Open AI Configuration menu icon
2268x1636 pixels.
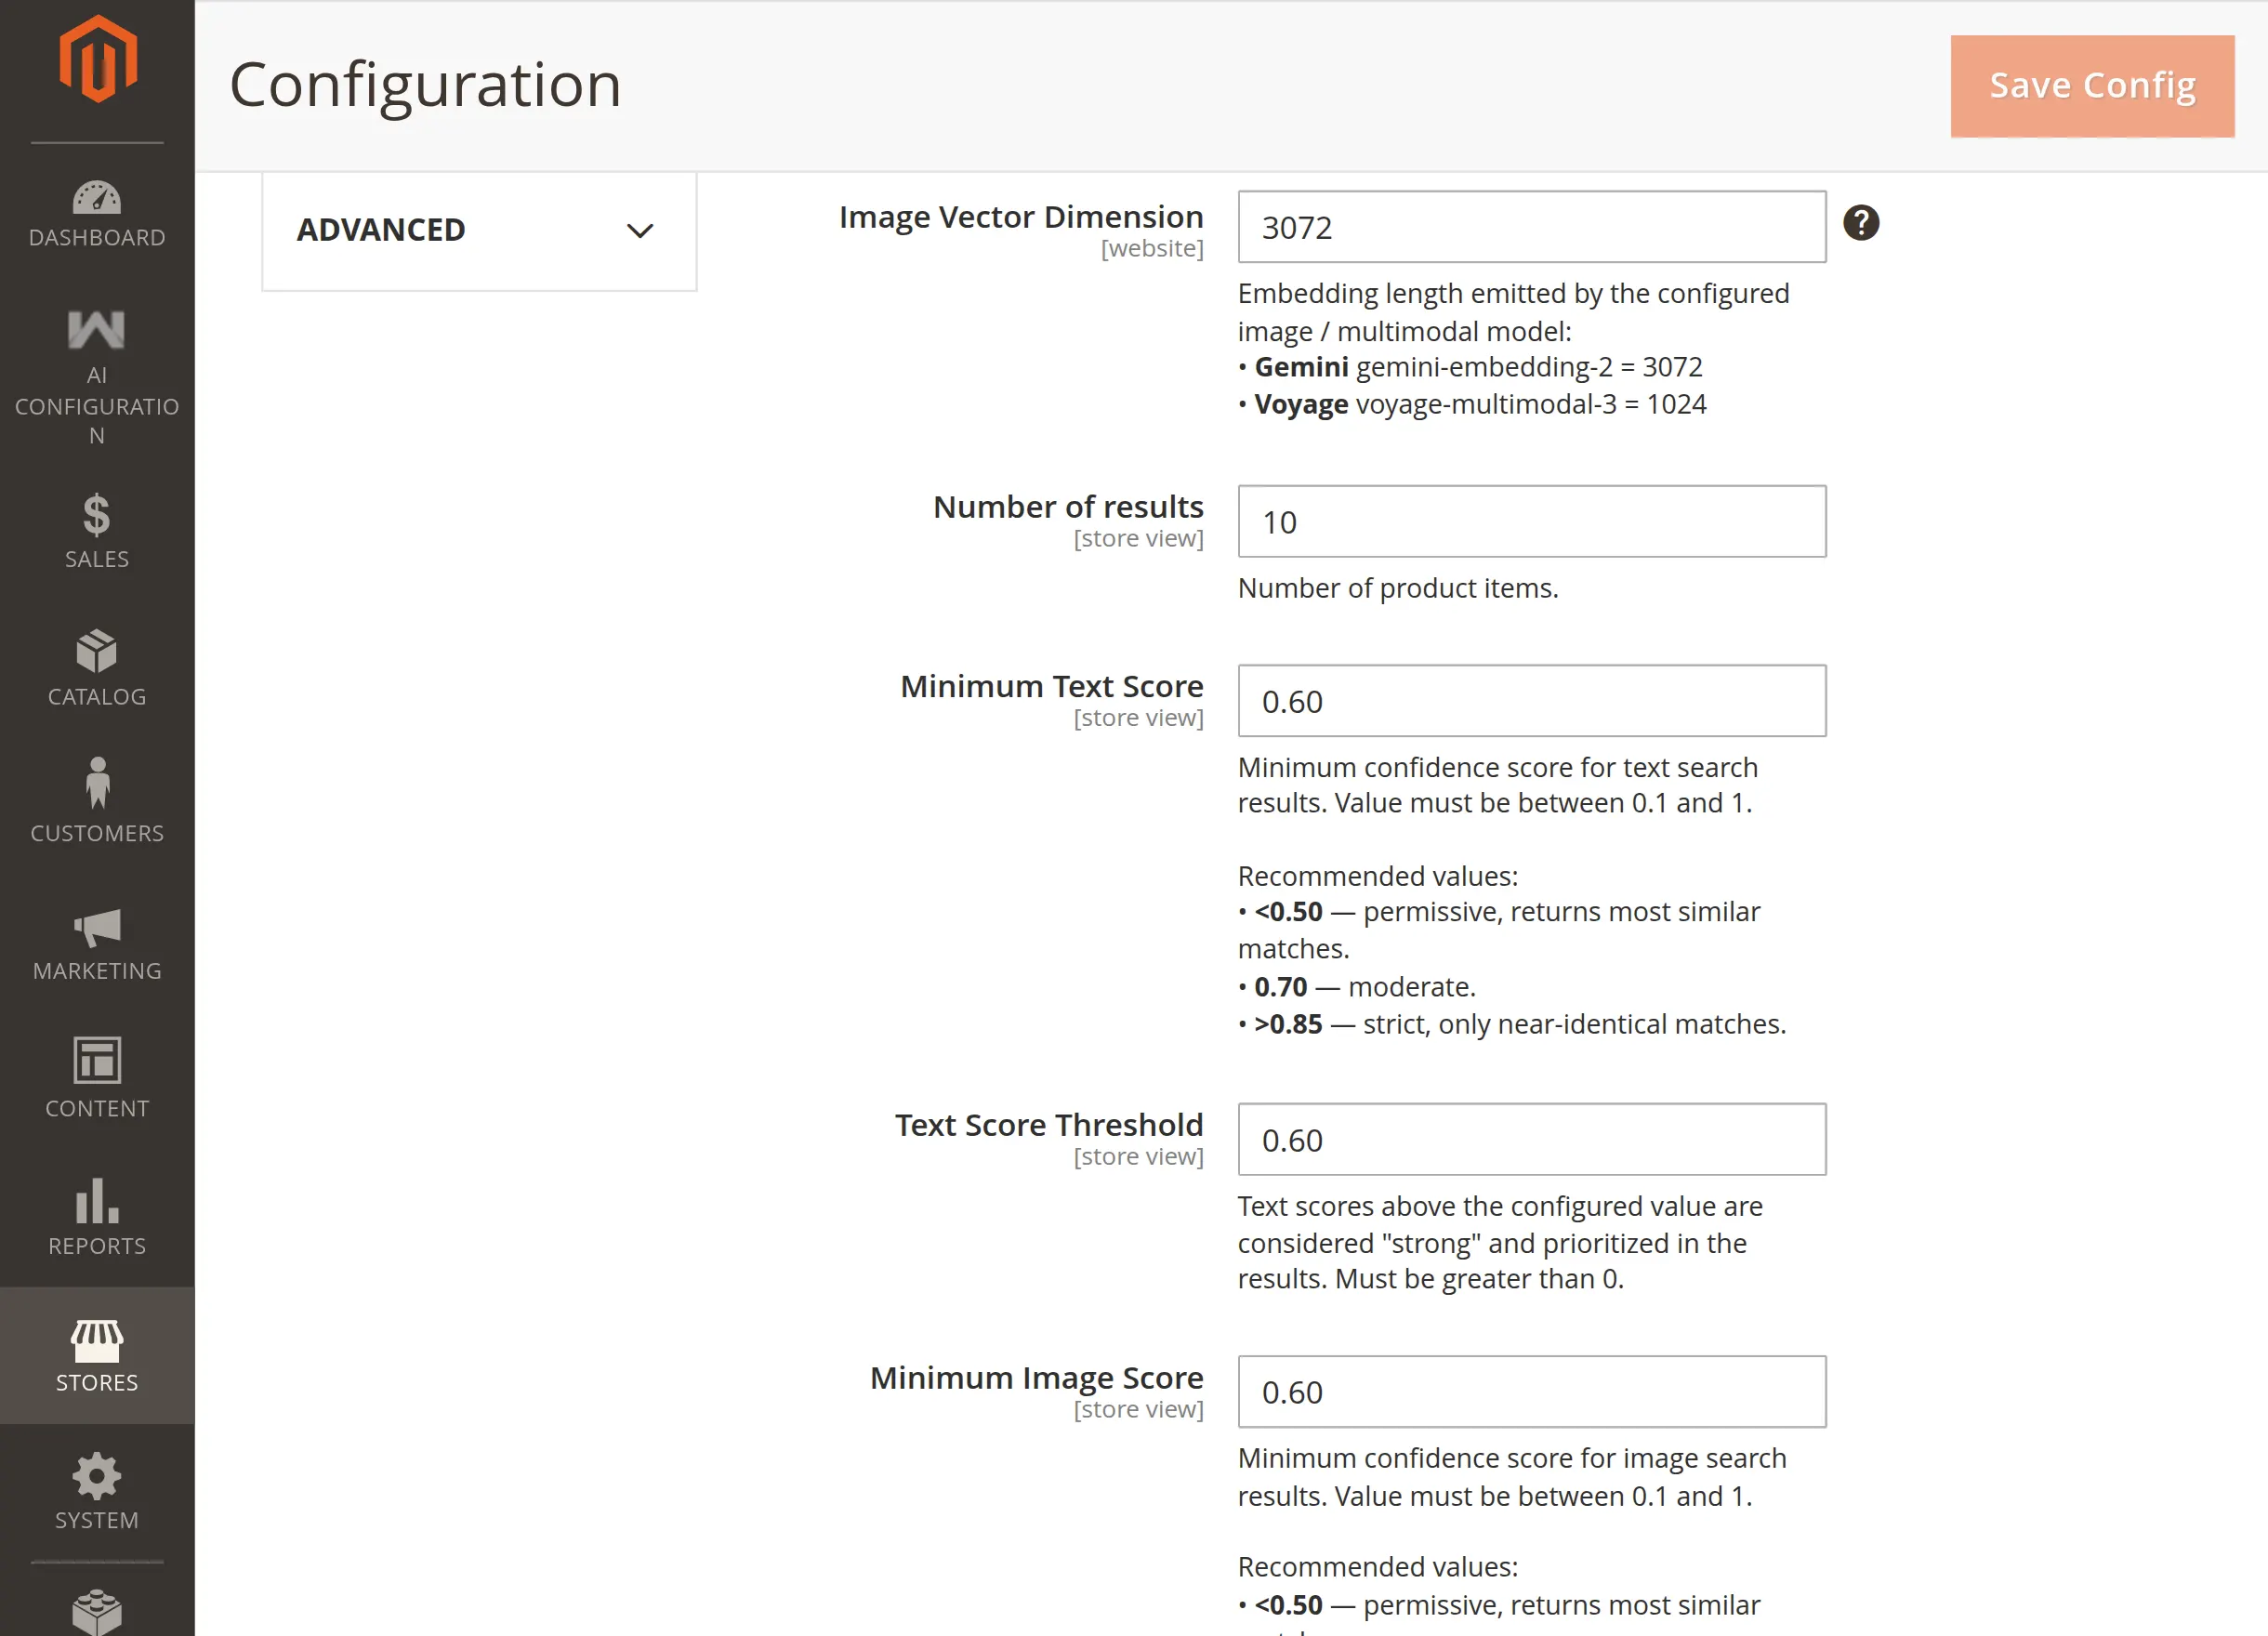(x=97, y=329)
